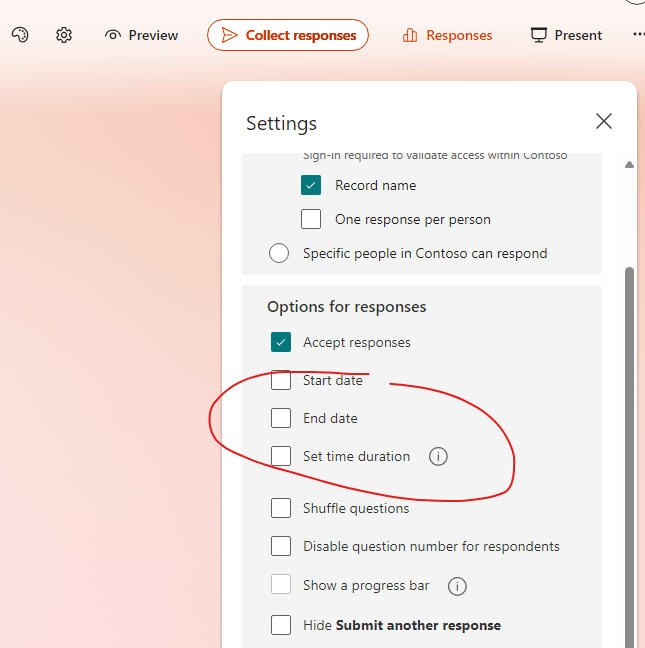Screen dimensions: 645x648
Task: Uncheck Accept responses
Action: [x=281, y=342]
